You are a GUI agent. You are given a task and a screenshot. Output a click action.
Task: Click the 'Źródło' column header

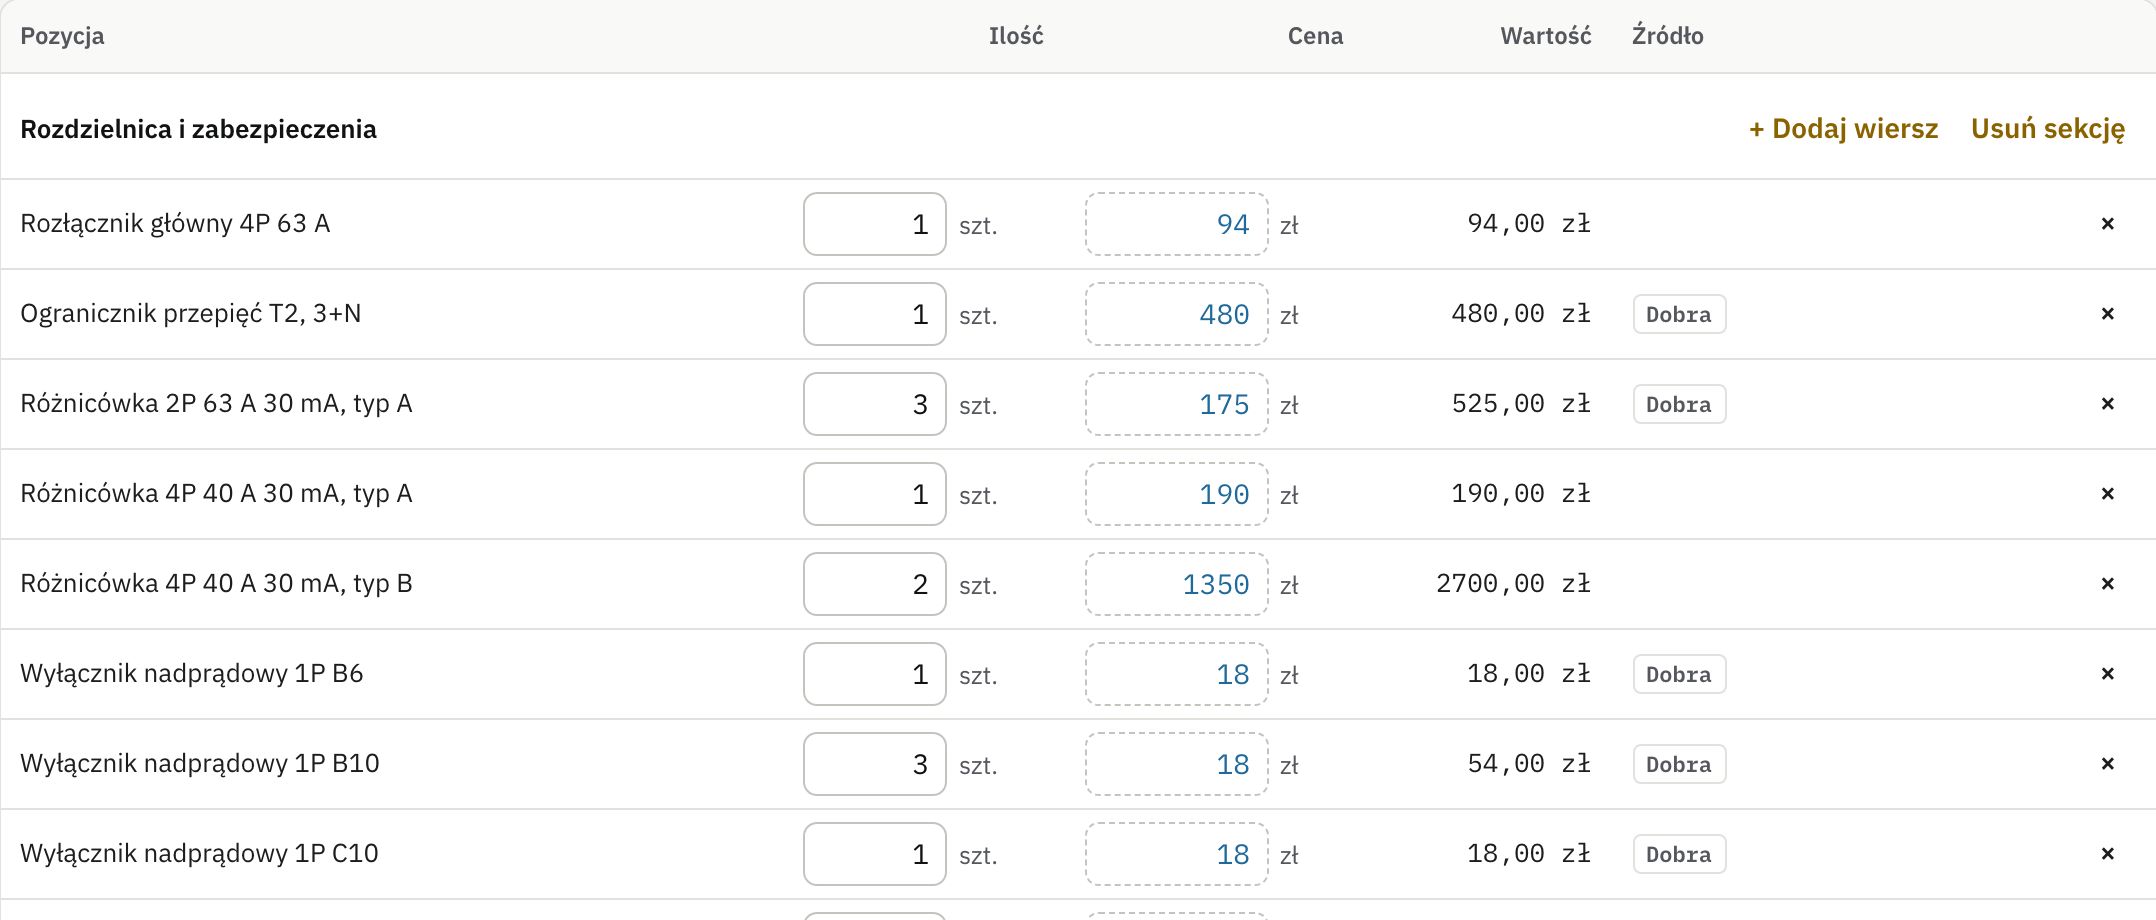(1667, 36)
